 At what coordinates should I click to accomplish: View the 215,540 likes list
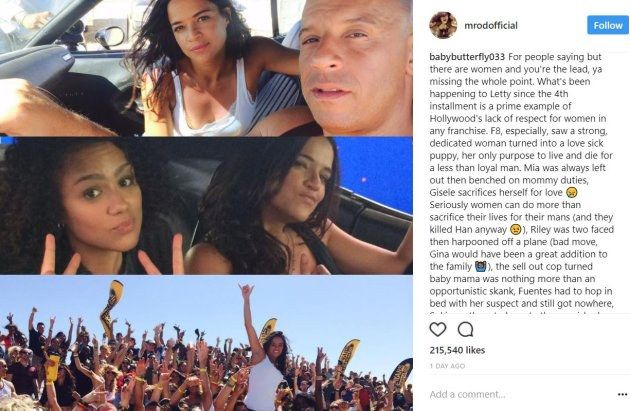tap(457, 350)
